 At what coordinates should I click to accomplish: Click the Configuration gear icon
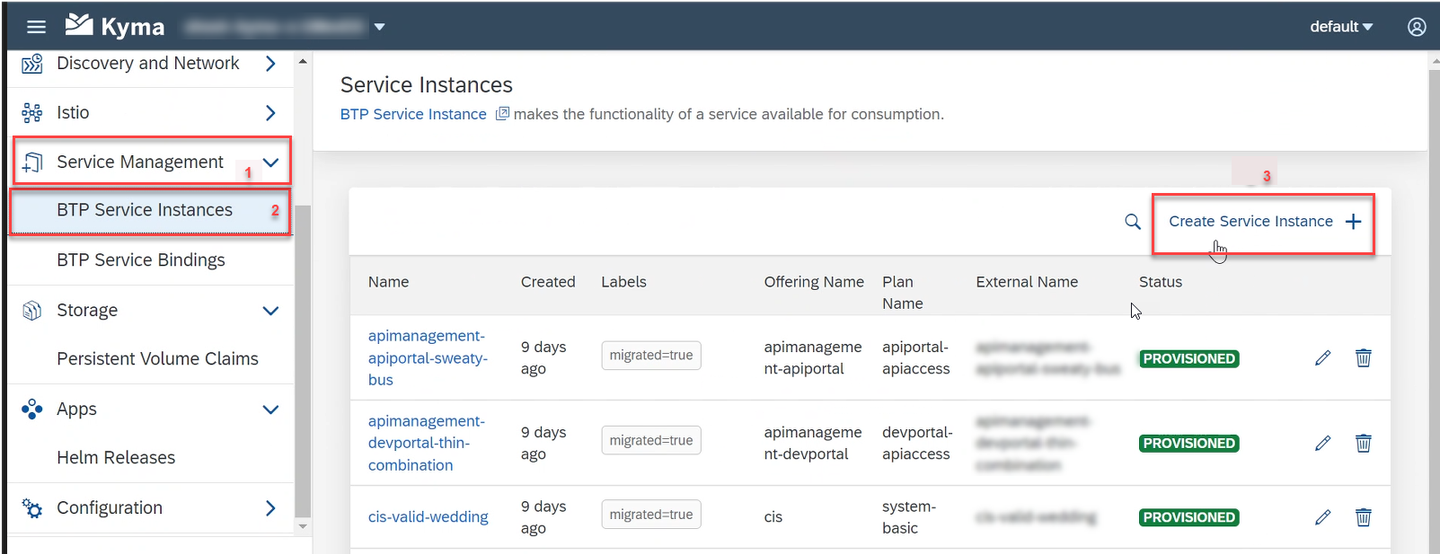(x=32, y=508)
